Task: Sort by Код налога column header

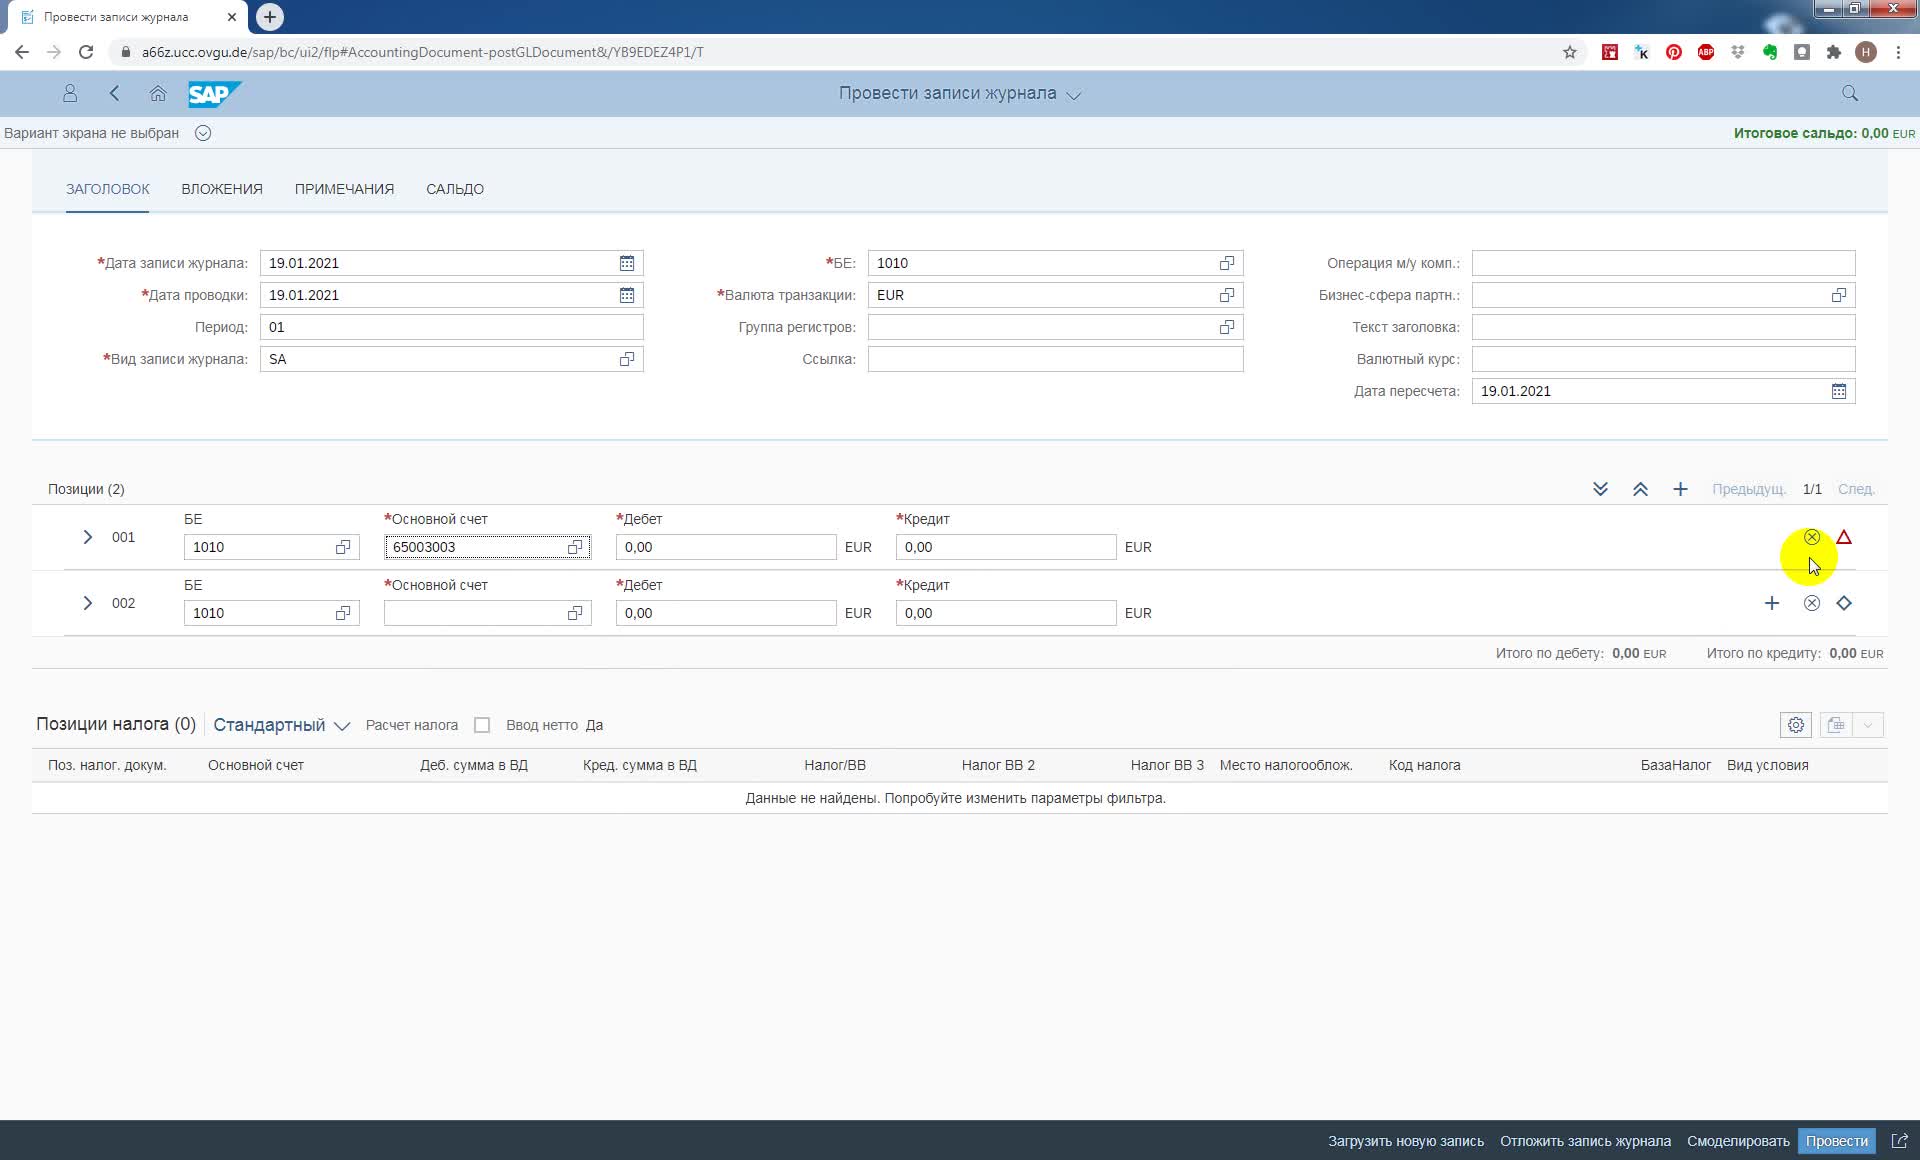Action: point(1424,765)
